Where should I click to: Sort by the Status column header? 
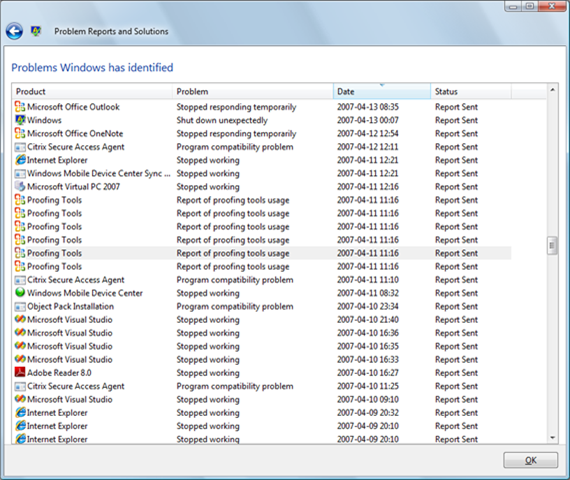pyautogui.click(x=471, y=91)
